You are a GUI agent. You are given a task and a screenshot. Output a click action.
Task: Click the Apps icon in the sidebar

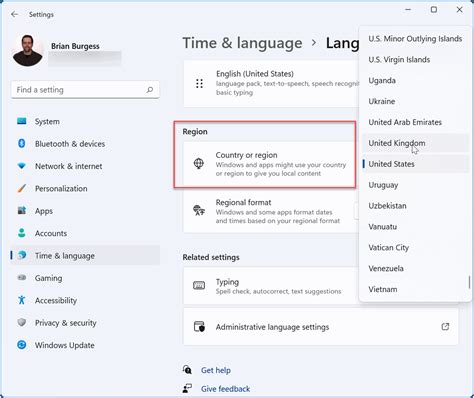(x=22, y=210)
